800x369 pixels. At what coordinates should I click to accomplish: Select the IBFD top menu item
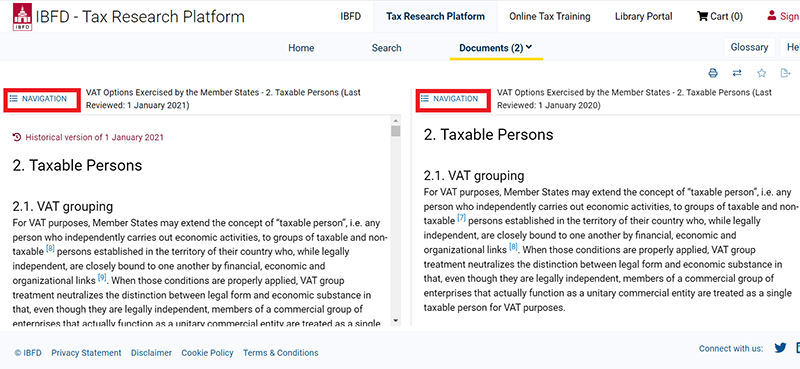[351, 16]
